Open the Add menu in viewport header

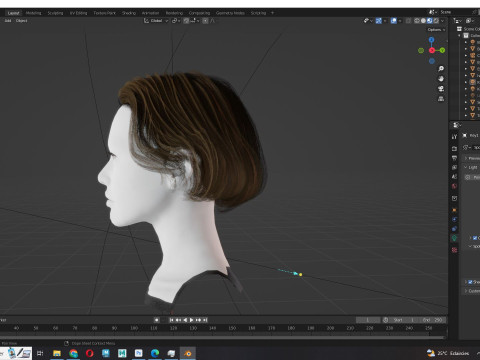click(8, 21)
